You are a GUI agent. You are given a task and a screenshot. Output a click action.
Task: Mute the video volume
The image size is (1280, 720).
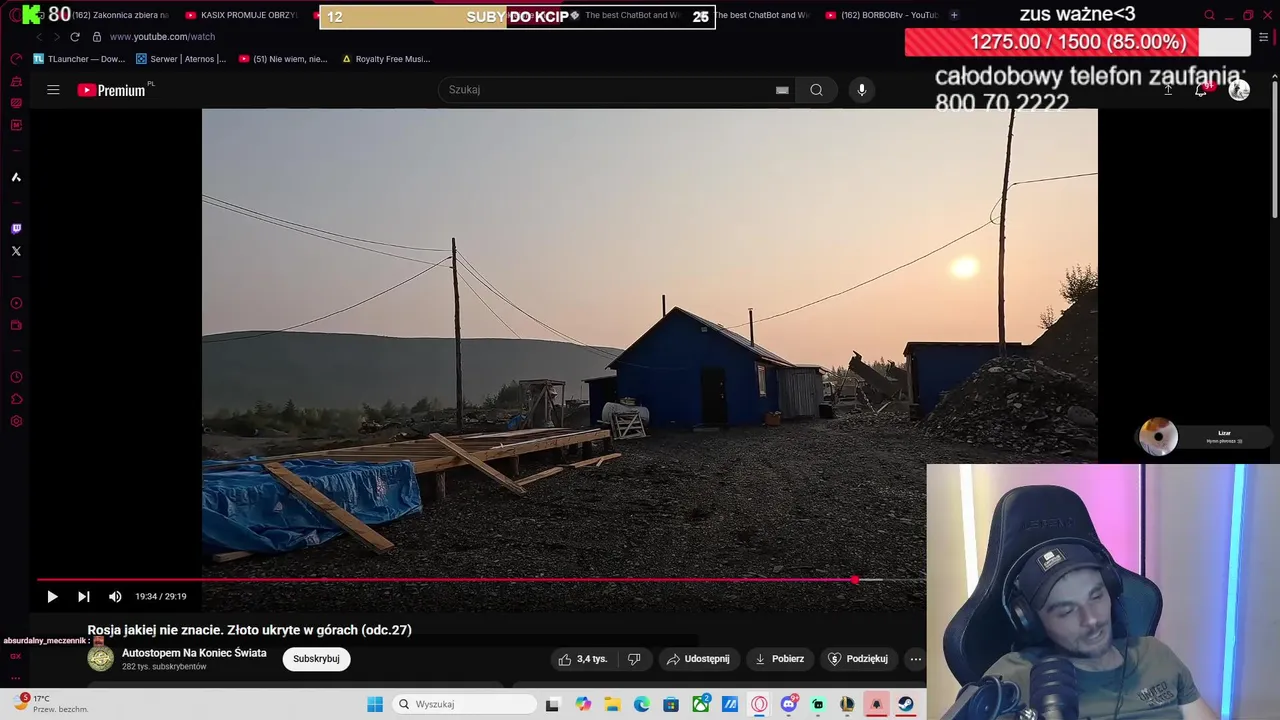[115, 597]
